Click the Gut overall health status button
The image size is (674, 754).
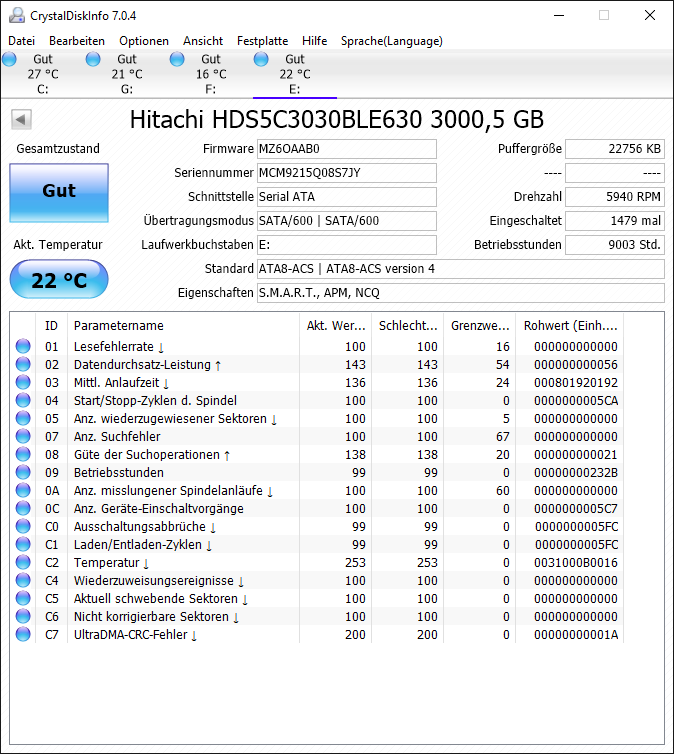click(x=59, y=192)
